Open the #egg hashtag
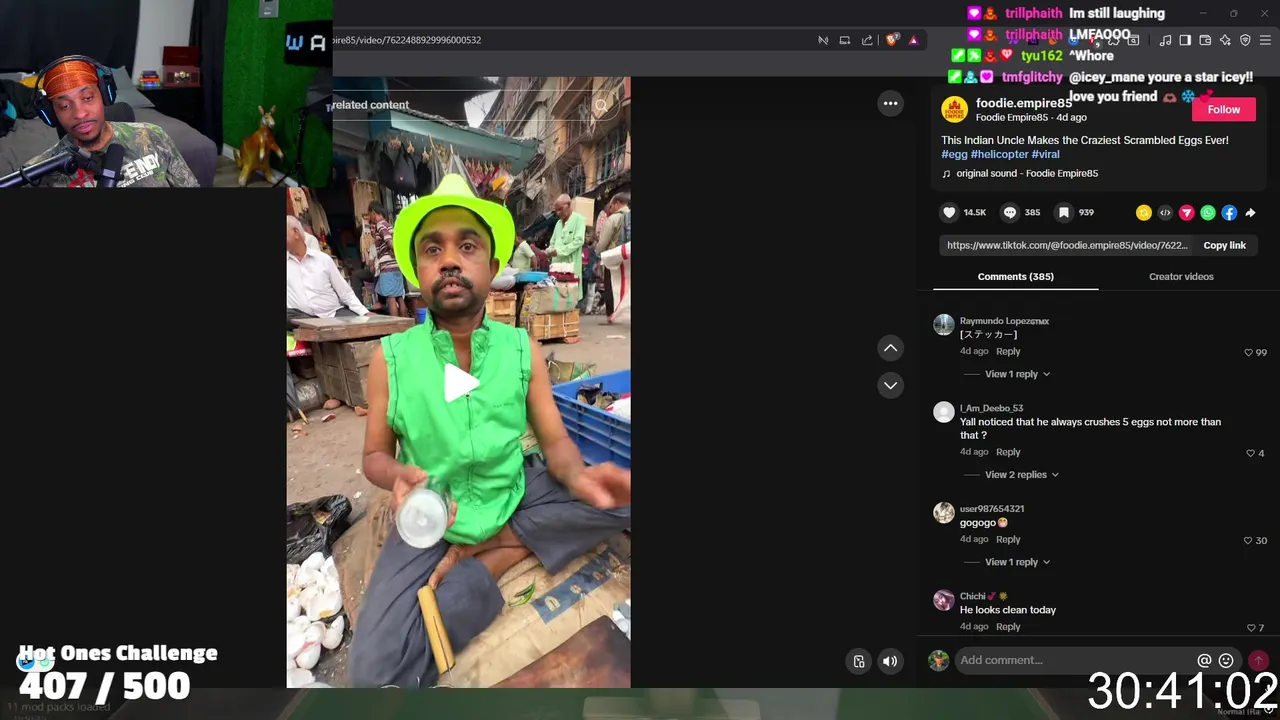This screenshot has width=1280, height=720. point(954,154)
